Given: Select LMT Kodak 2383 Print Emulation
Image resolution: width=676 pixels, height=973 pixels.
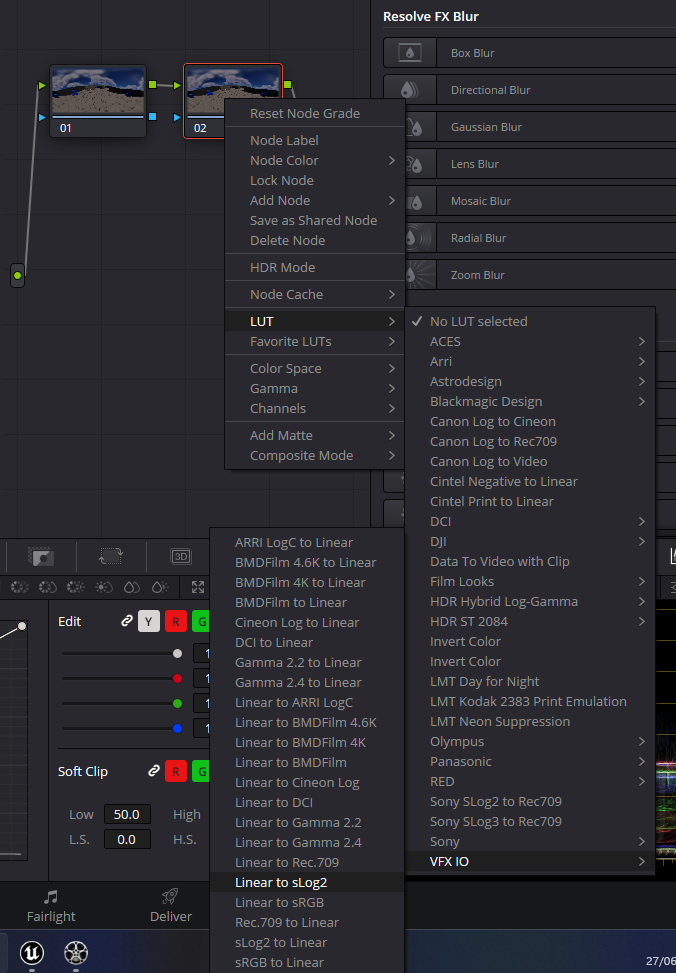Looking at the screenshot, I should tap(530, 701).
